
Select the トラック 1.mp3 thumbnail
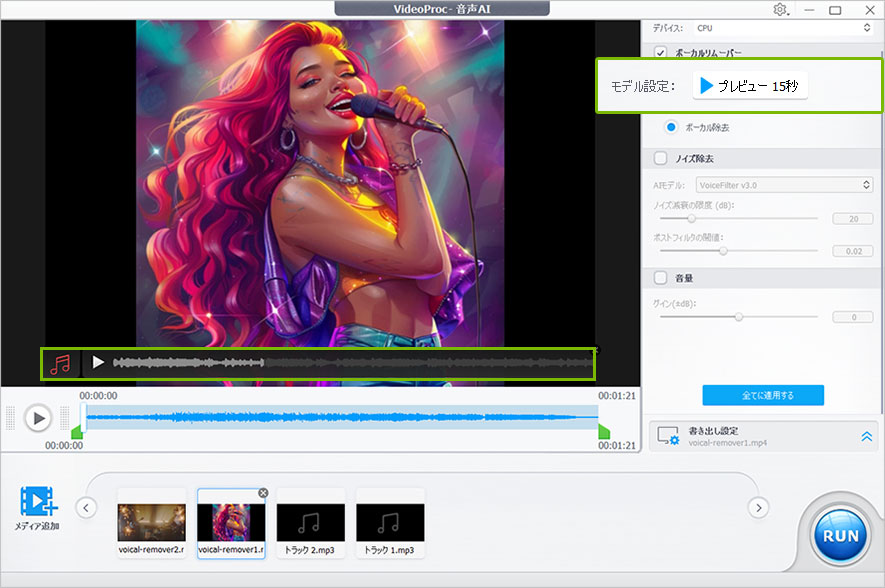pyautogui.click(x=390, y=523)
